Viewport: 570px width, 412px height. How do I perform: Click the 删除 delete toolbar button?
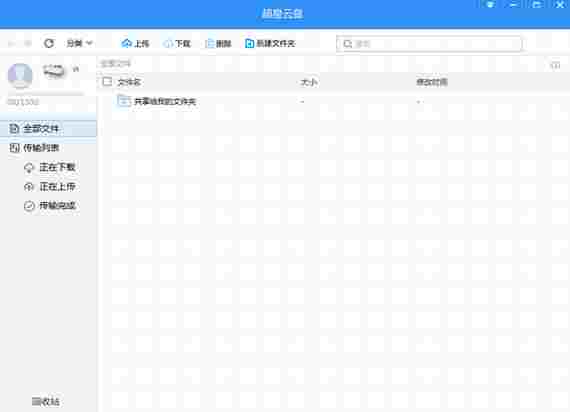click(x=218, y=44)
